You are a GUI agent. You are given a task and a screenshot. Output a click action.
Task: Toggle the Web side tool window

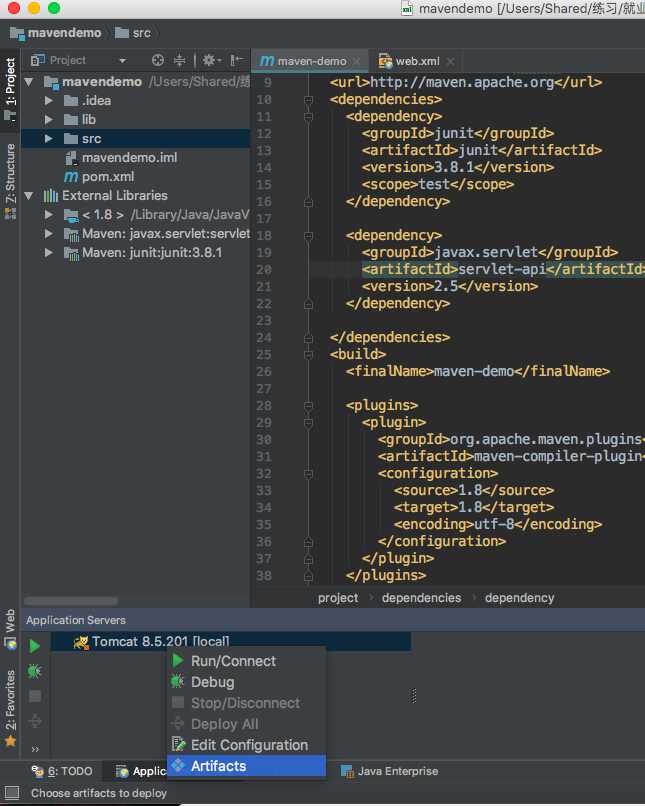[10, 629]
